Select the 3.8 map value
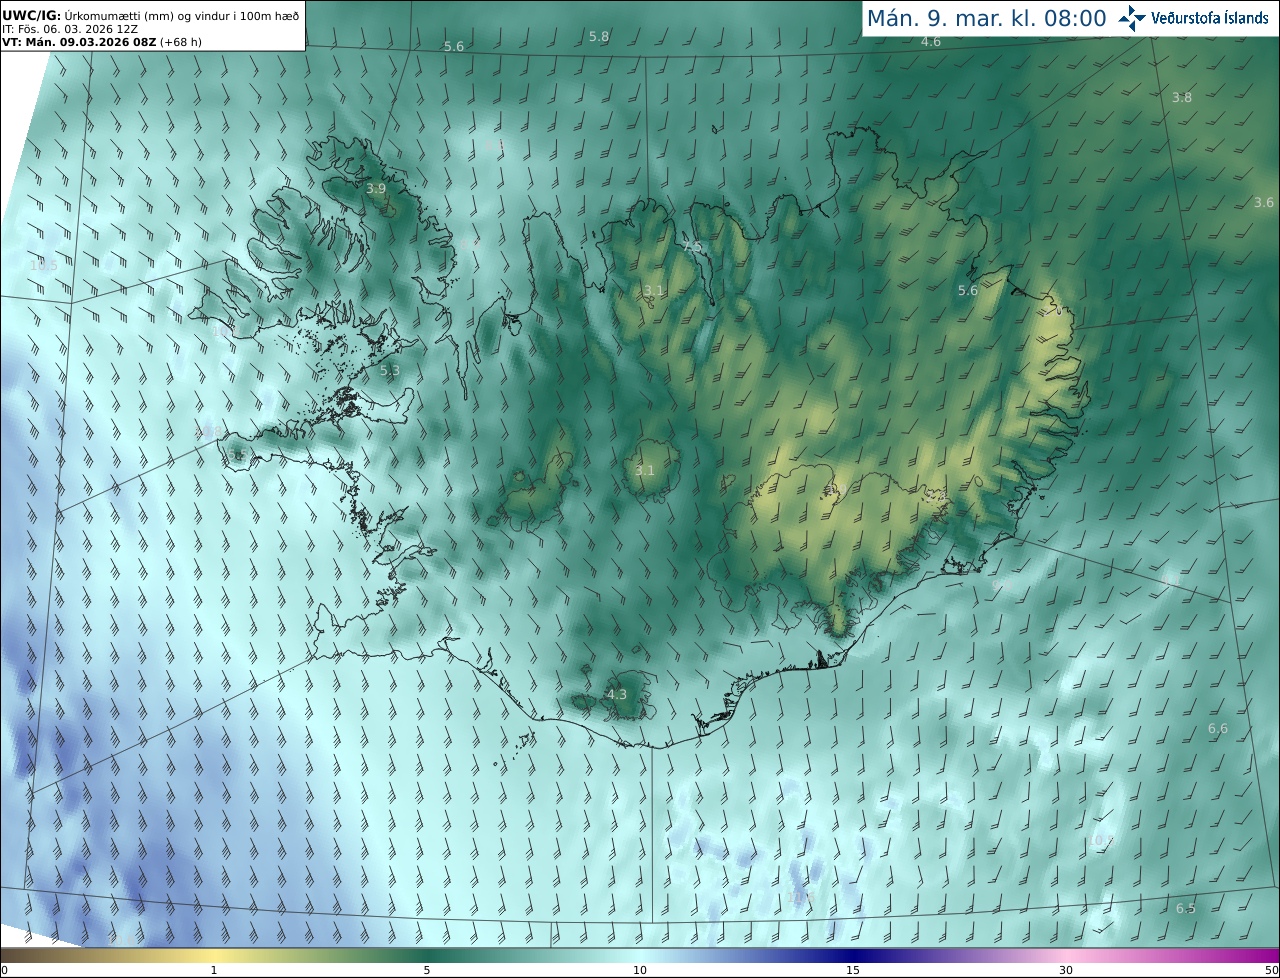1280x978 pixels. (x=1182, y=97)
